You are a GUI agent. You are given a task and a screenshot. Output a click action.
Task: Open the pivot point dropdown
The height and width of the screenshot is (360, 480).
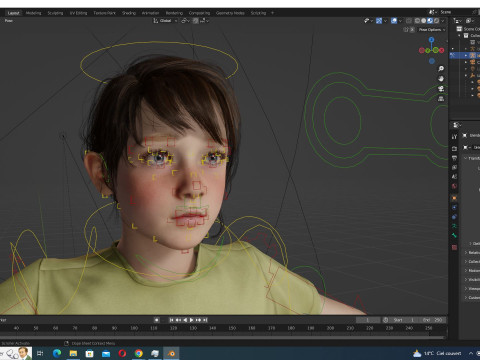[185, 21]
